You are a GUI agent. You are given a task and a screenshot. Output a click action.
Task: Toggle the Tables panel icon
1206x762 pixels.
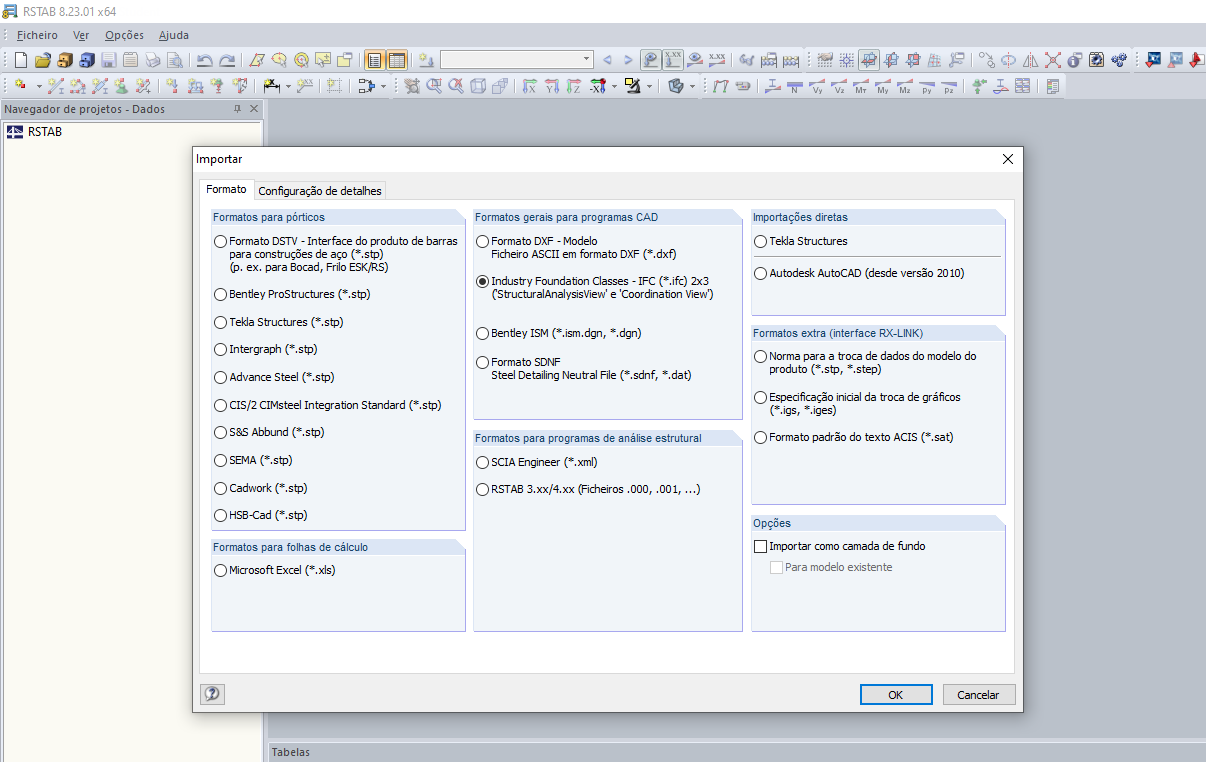(x=397, y=60)
